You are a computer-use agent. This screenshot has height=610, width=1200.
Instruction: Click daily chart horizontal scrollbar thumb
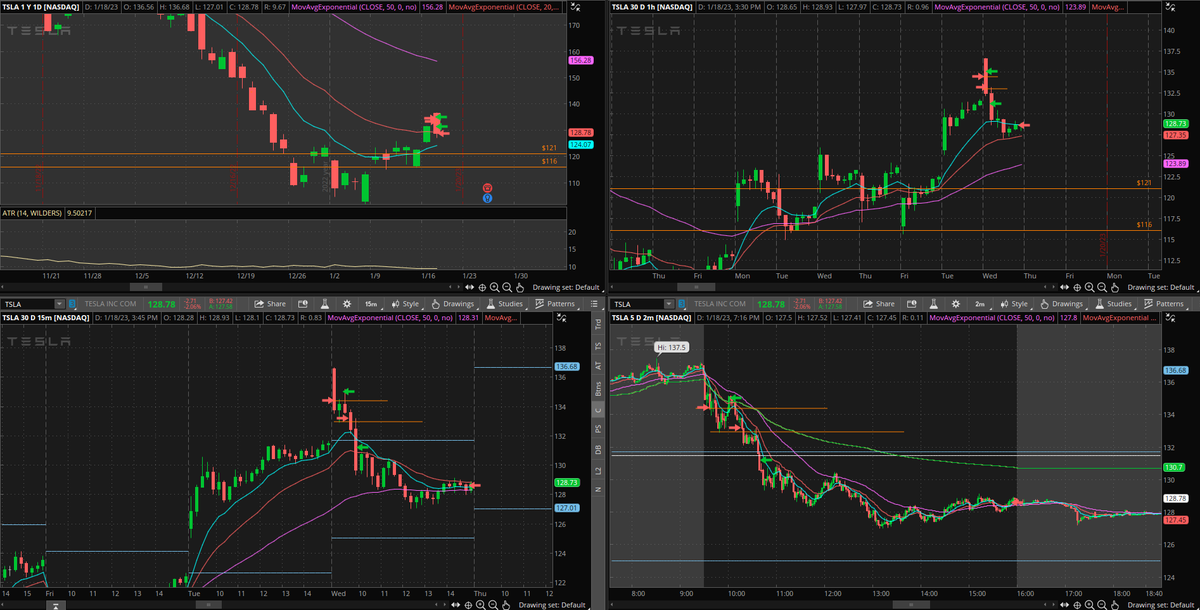[146, 286]
